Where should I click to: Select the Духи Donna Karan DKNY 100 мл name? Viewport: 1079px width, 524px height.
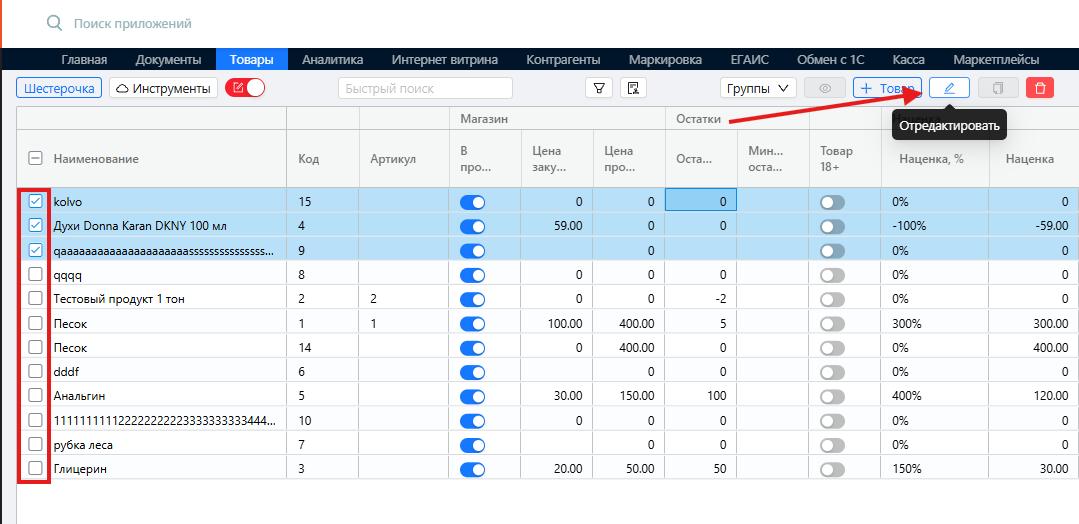click(140, 226)
